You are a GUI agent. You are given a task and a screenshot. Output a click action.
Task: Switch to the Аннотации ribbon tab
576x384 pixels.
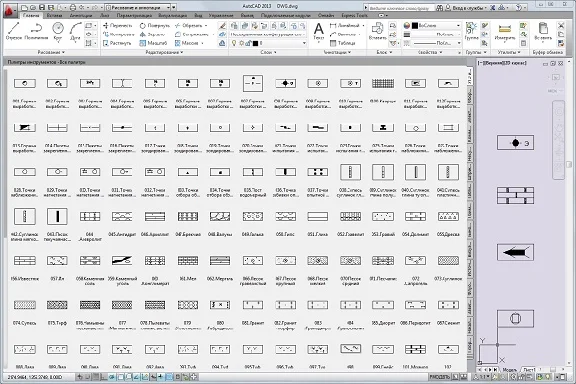(x=81, y=15)
